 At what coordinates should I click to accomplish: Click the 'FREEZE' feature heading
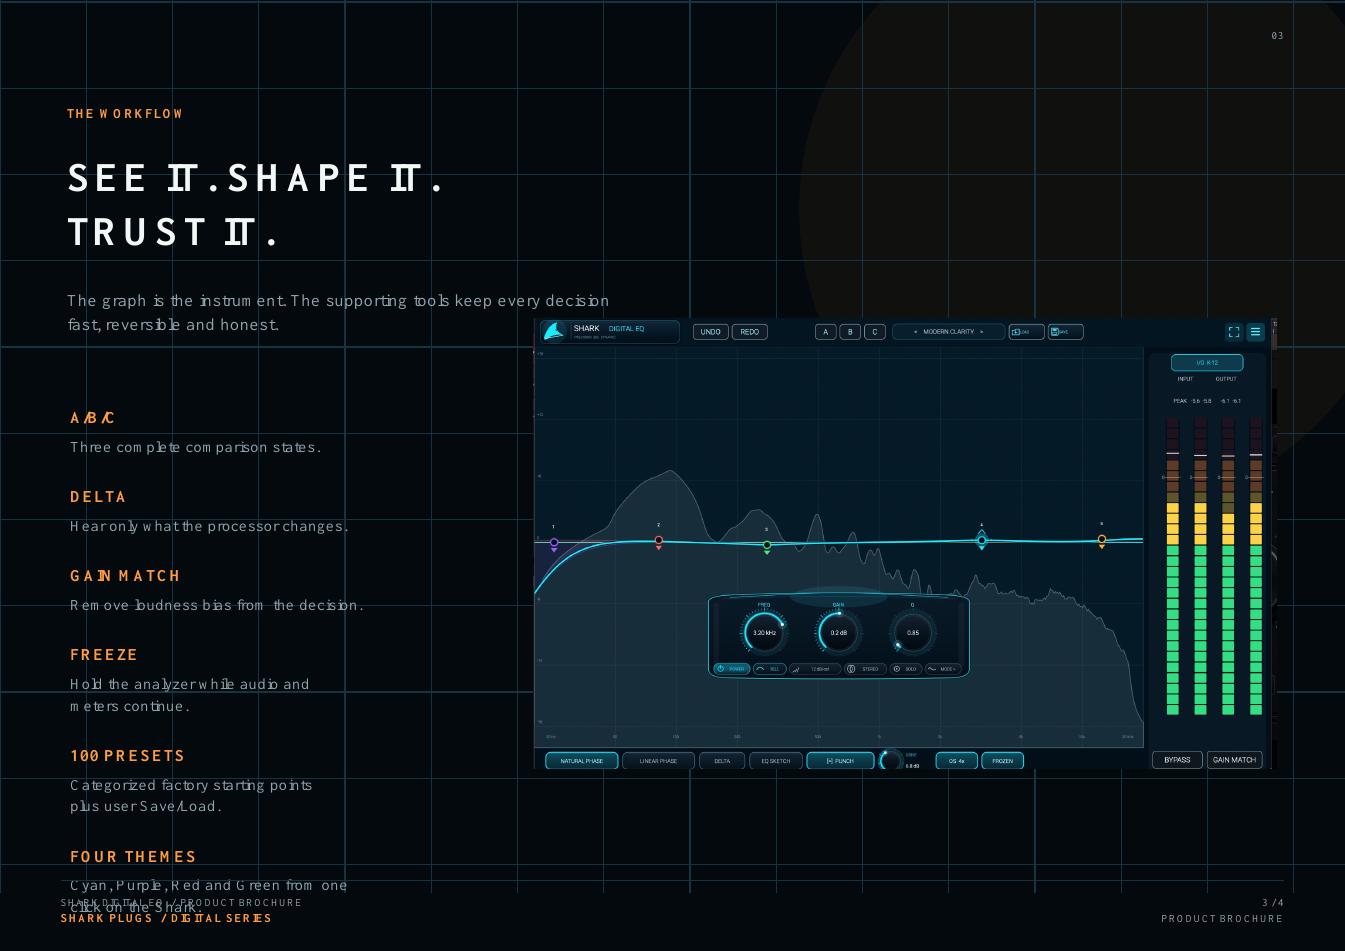tap(104, 655)
